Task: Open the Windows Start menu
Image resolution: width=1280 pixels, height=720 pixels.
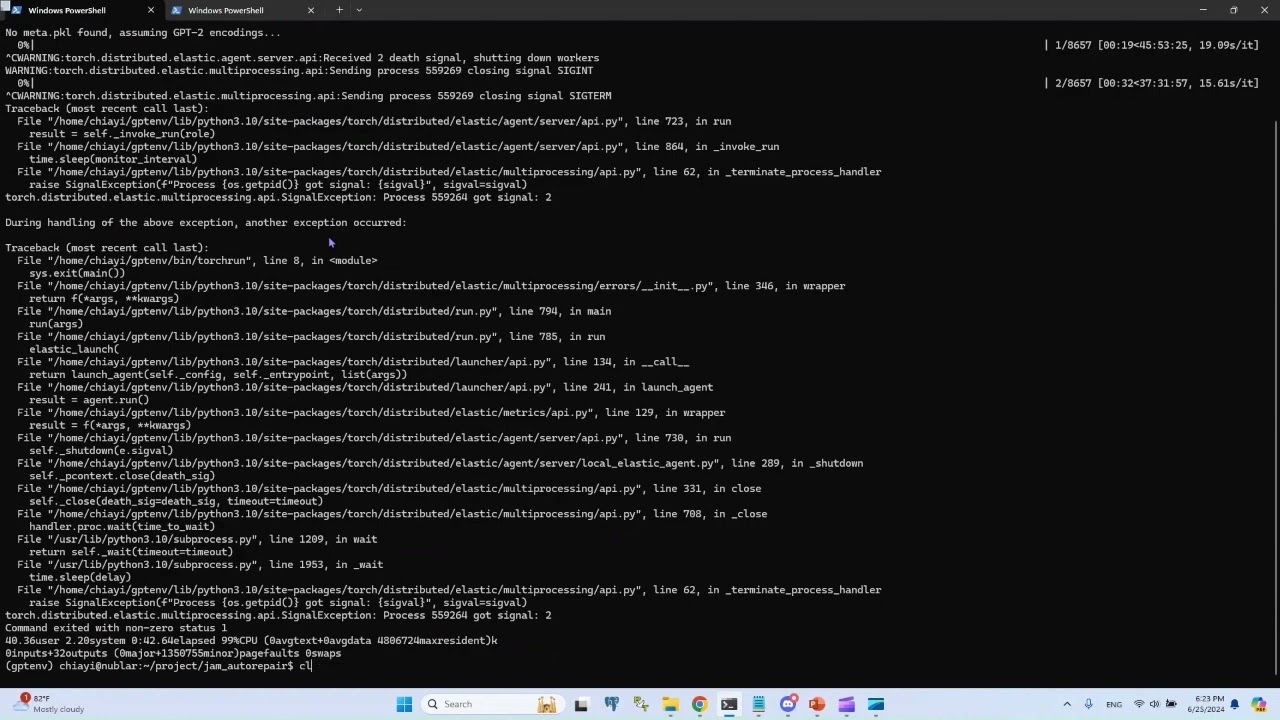Action: [x=404, y=704]
